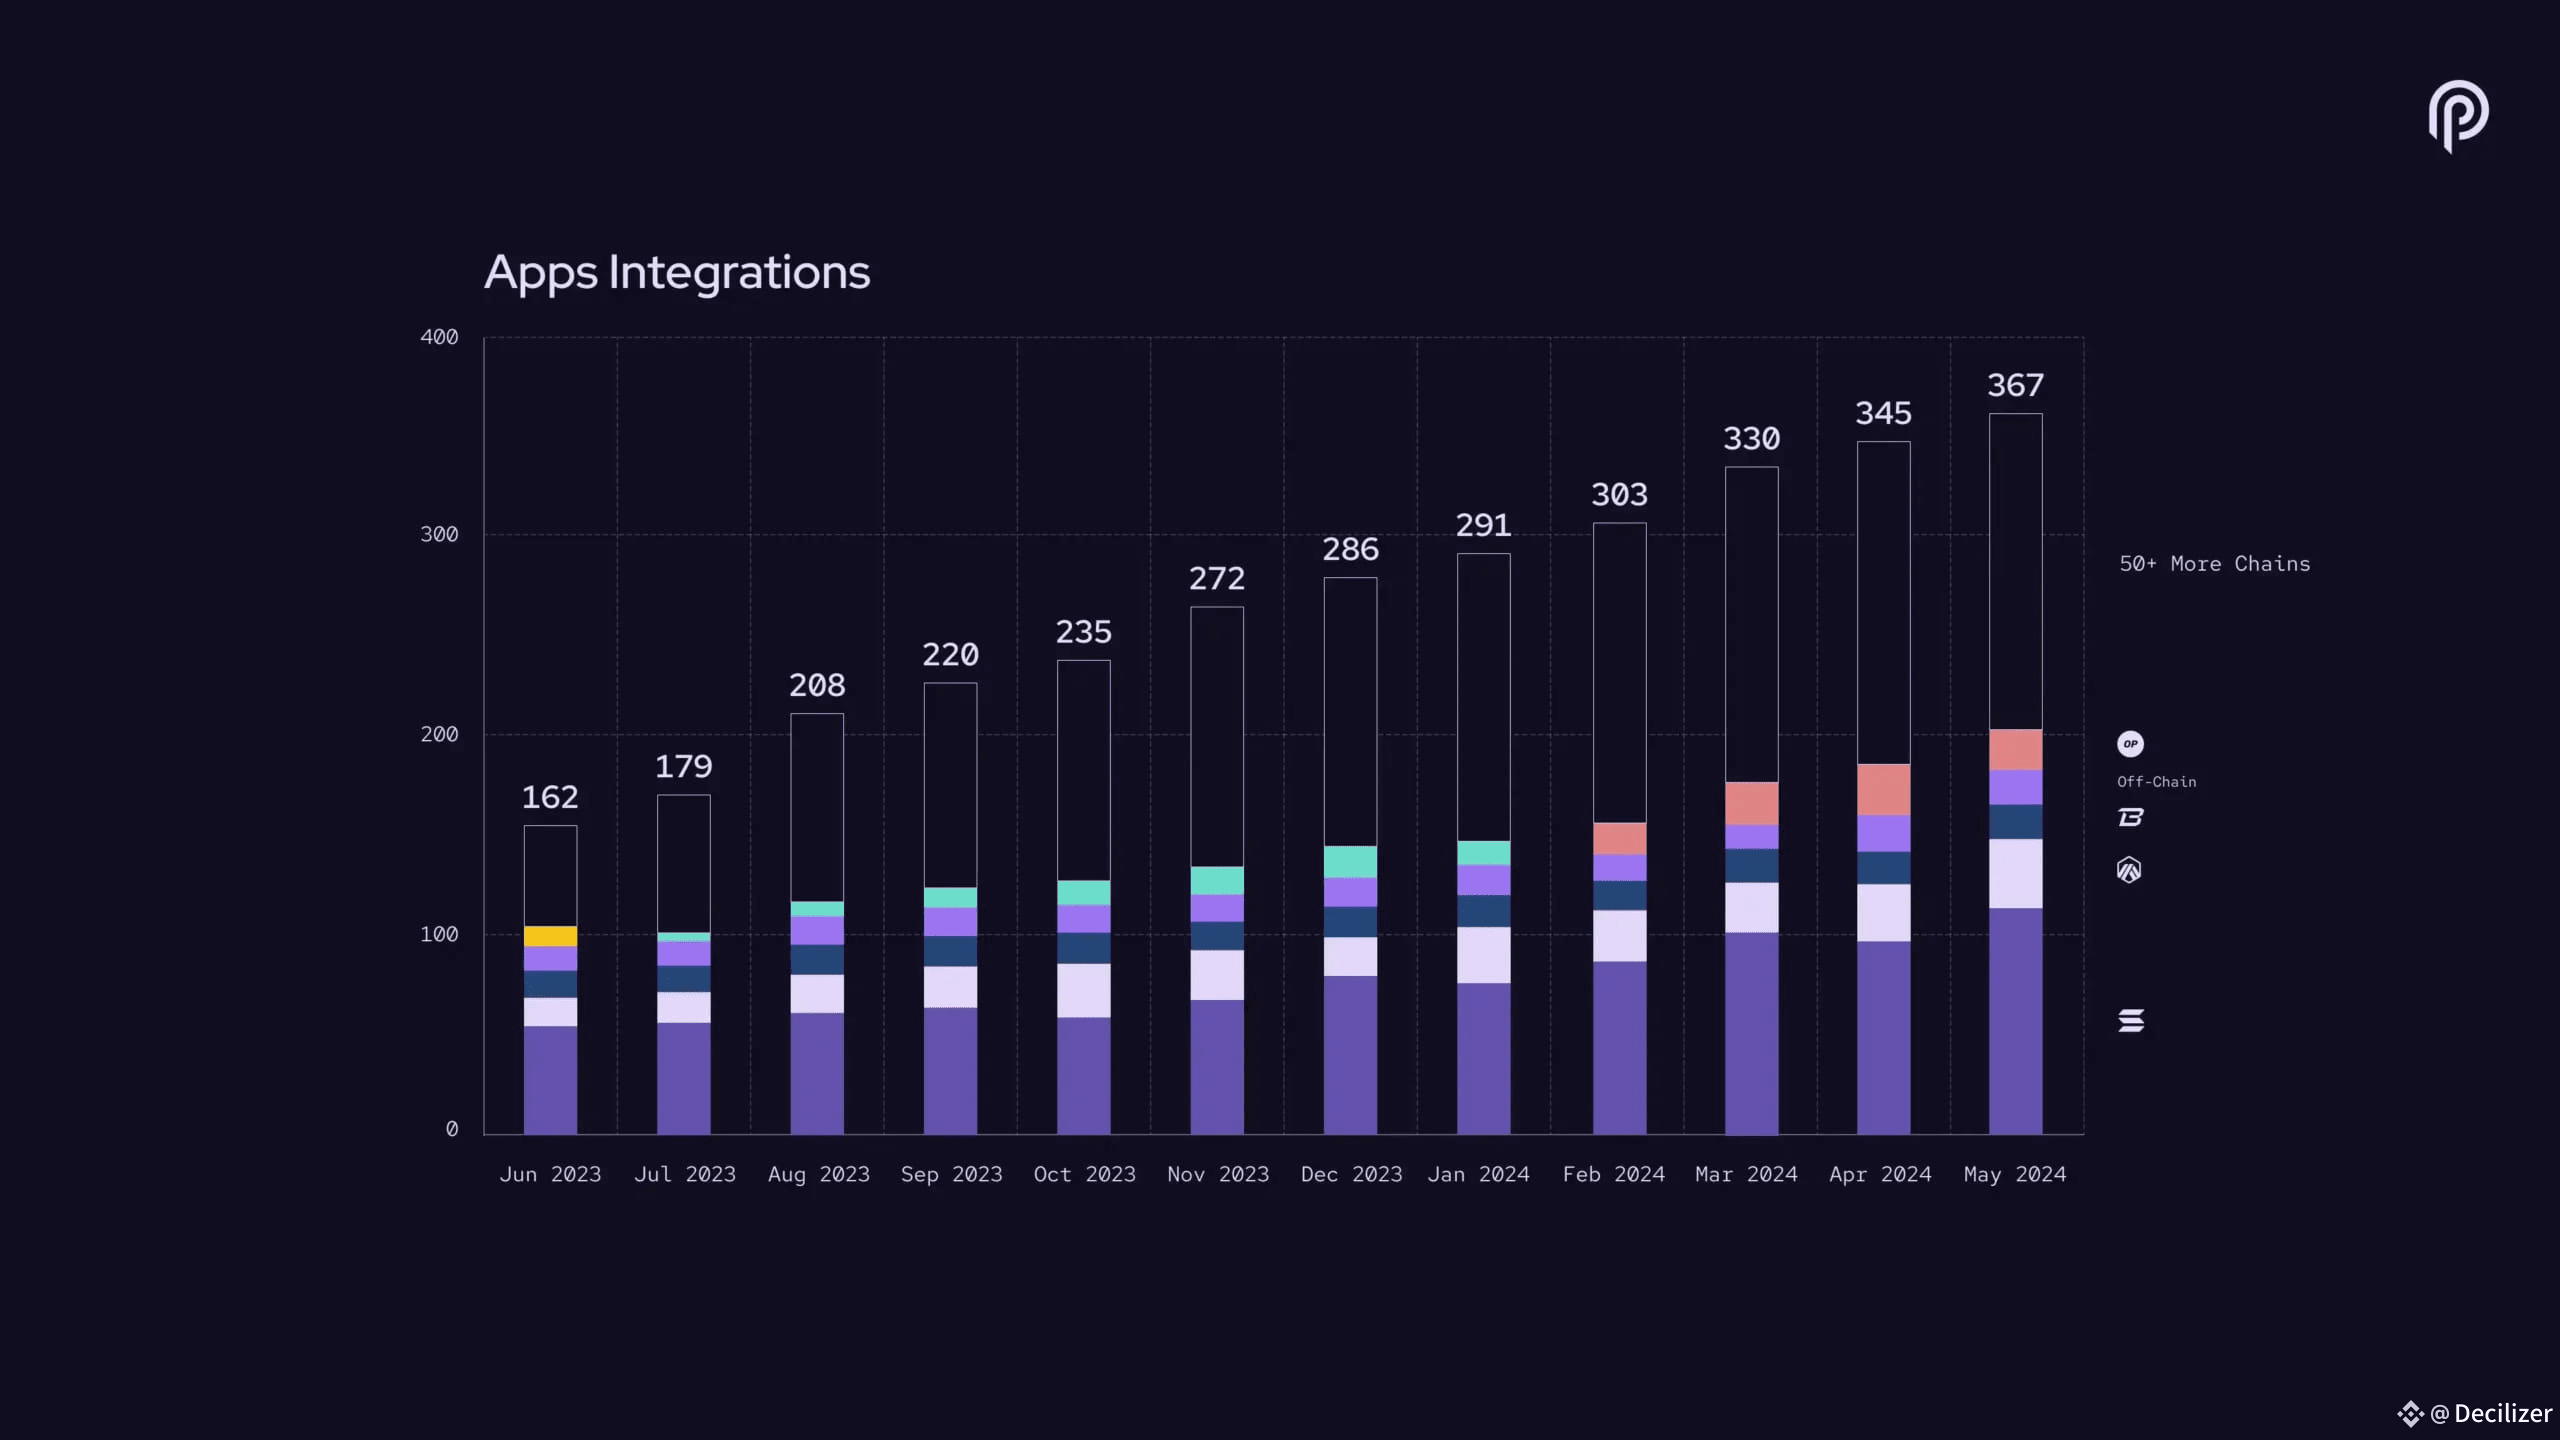
Task: Click the Apps Integrations chart title
Action: 677,272
